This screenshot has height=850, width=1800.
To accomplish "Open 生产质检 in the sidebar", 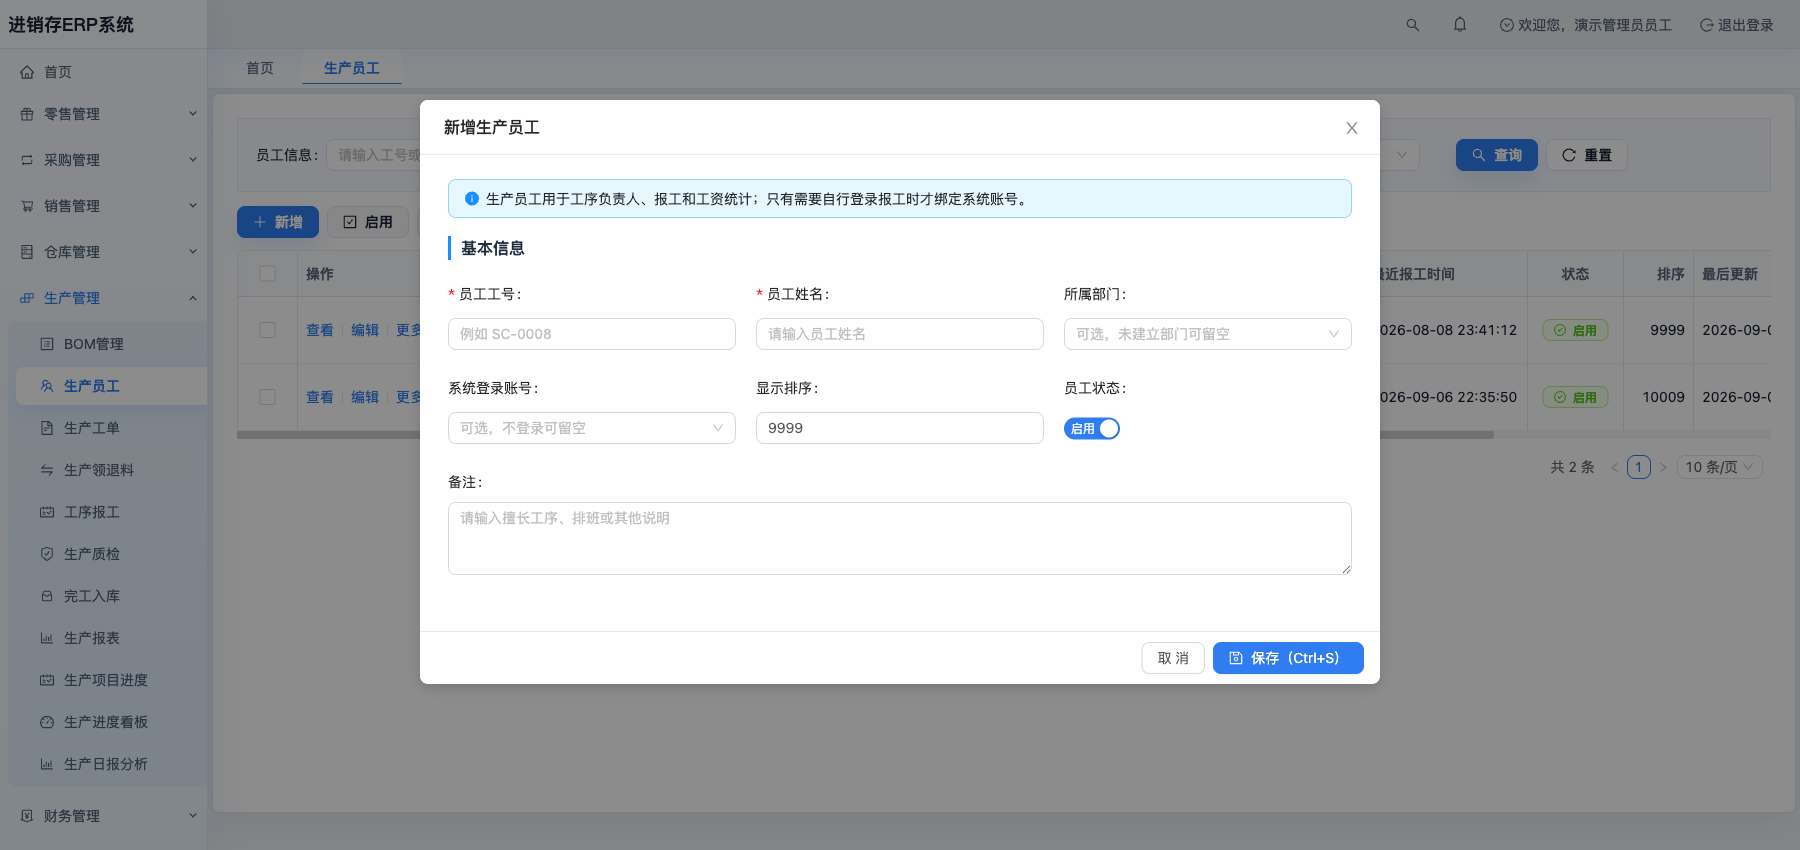I will pos(112,554).
